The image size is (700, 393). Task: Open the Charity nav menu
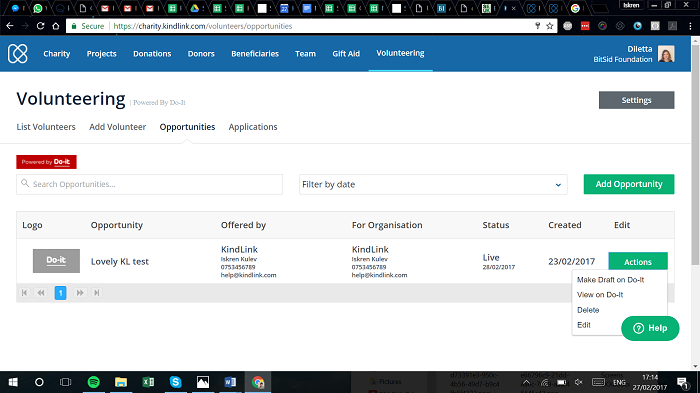57,54
